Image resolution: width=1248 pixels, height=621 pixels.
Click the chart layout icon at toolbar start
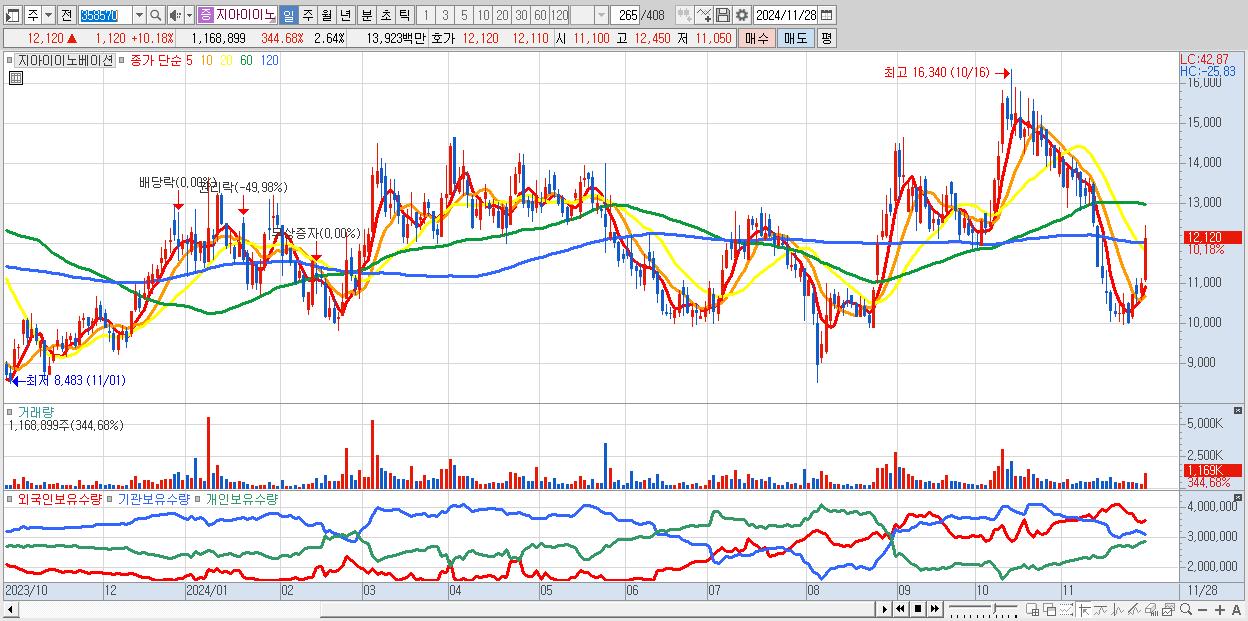click(x=12, y=15)
